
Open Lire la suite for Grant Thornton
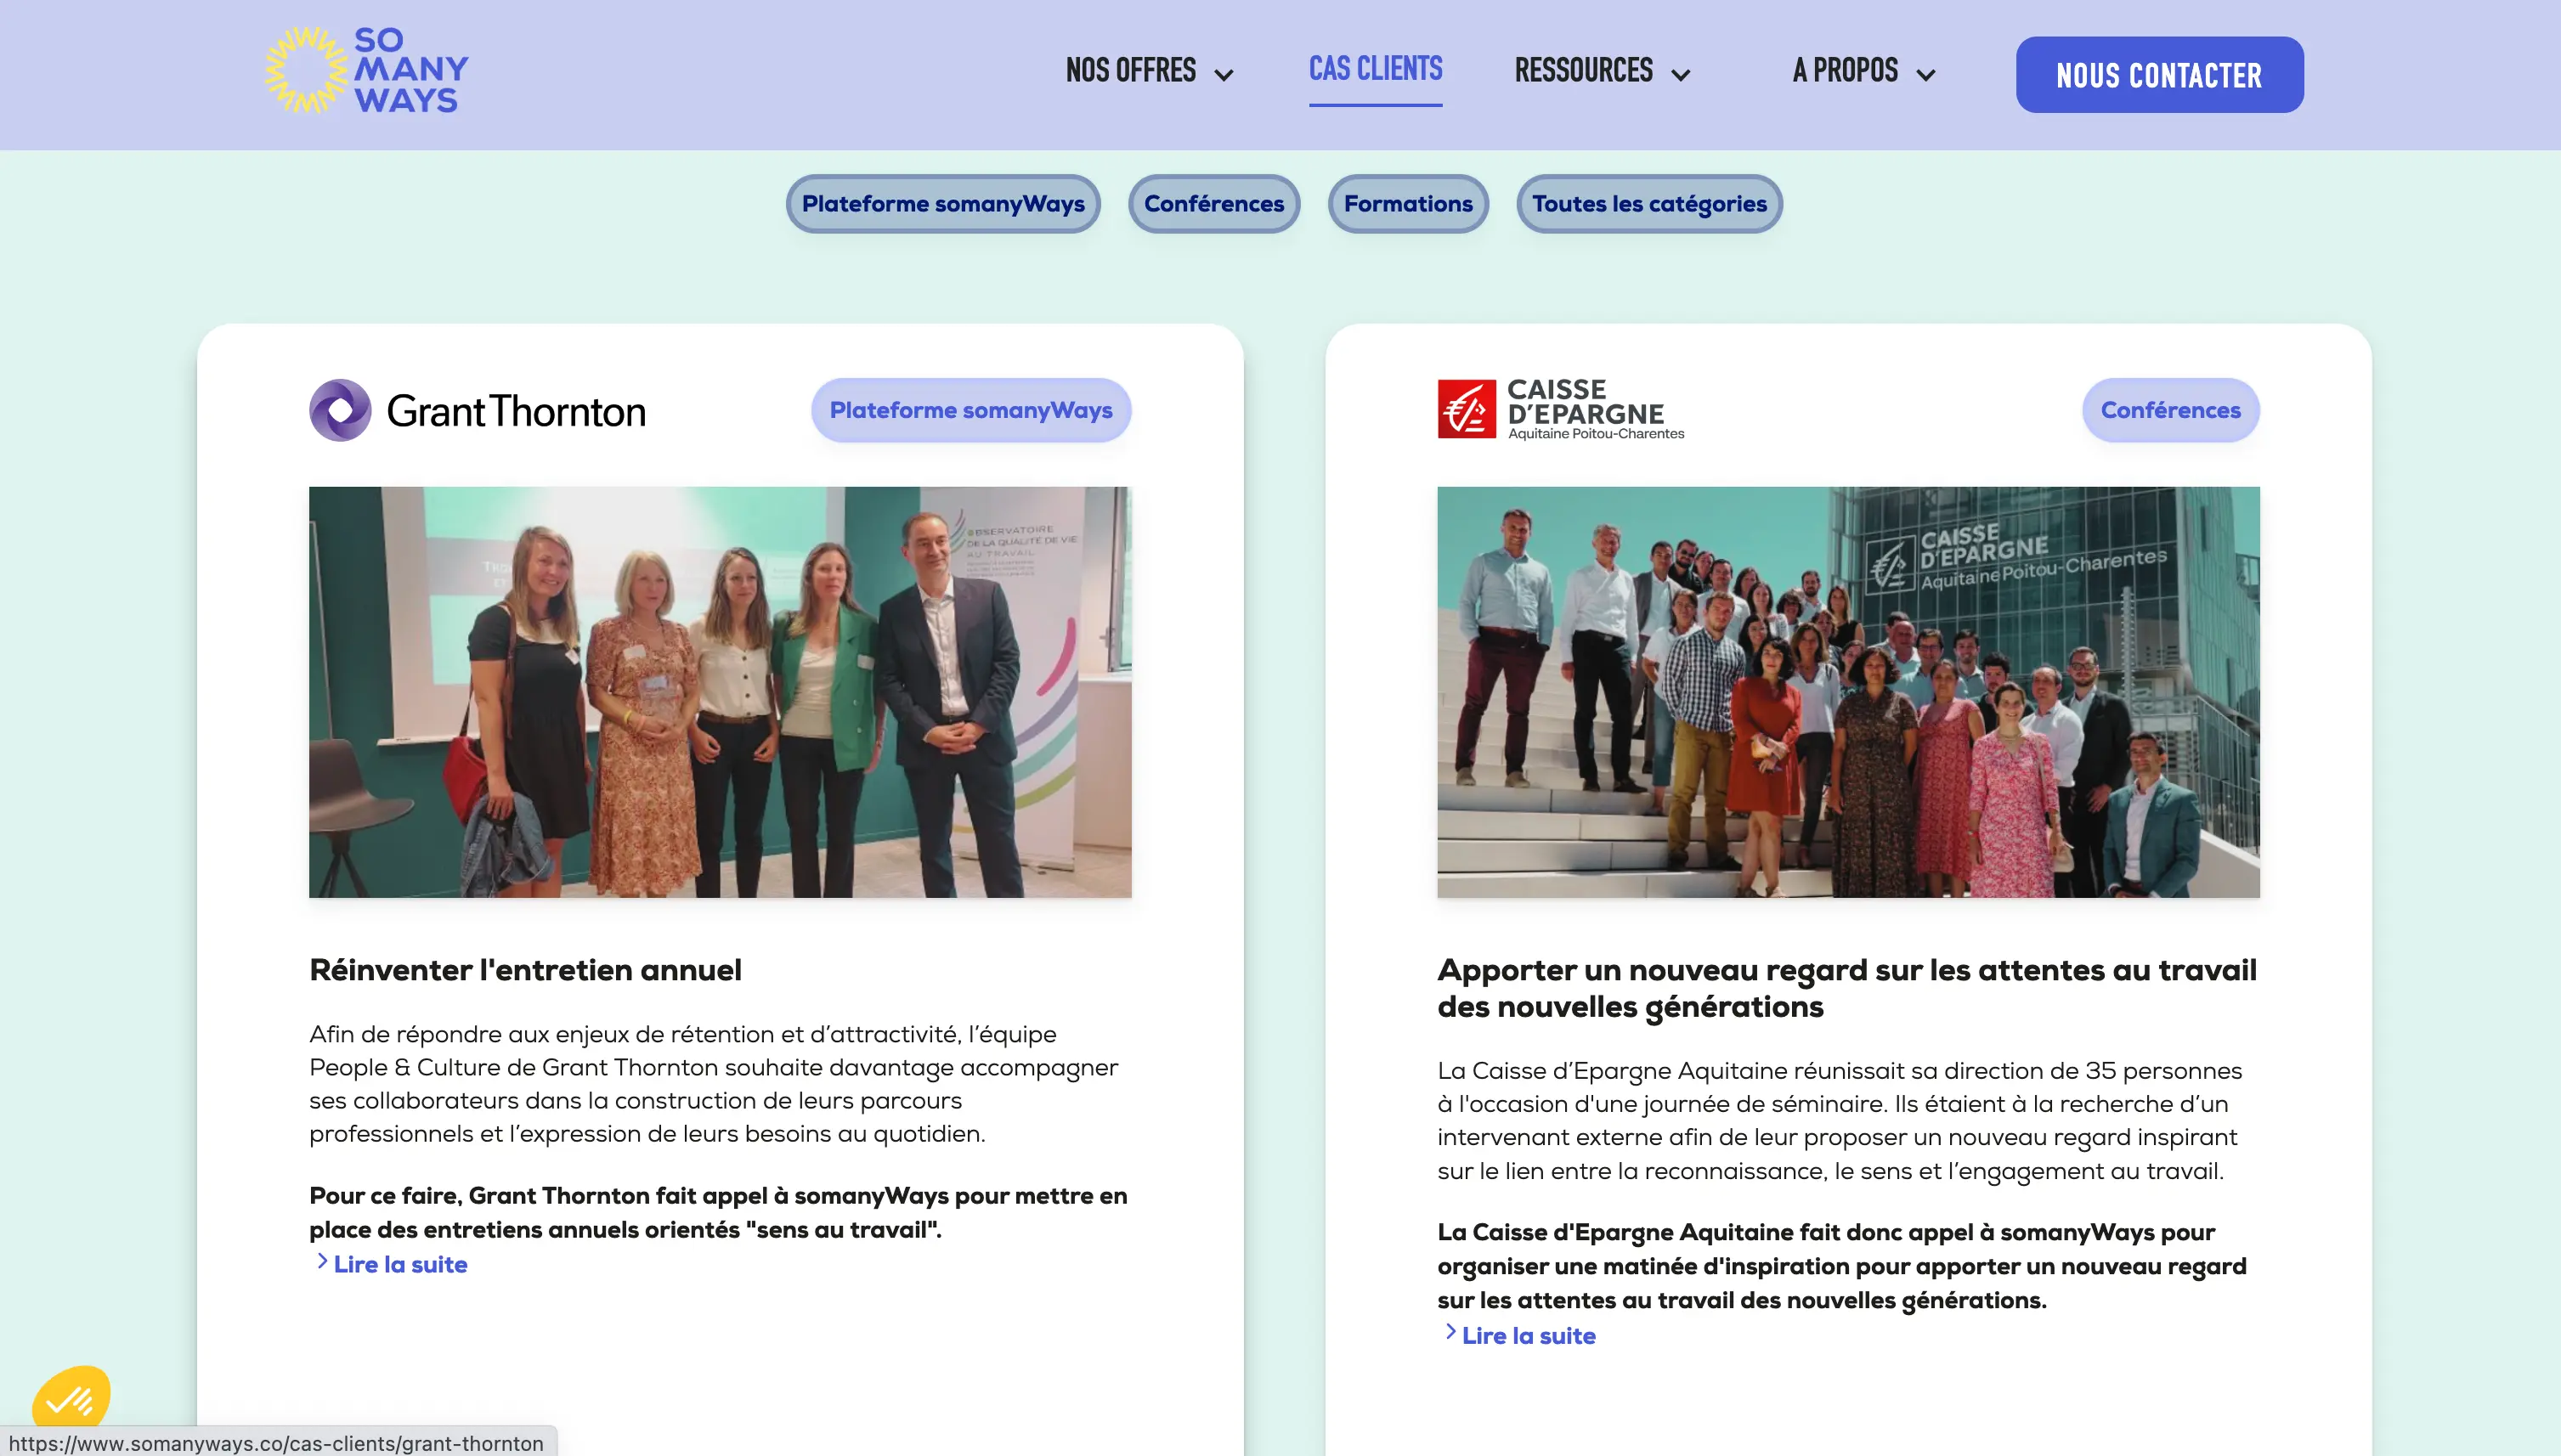(x=400, y=1264)
